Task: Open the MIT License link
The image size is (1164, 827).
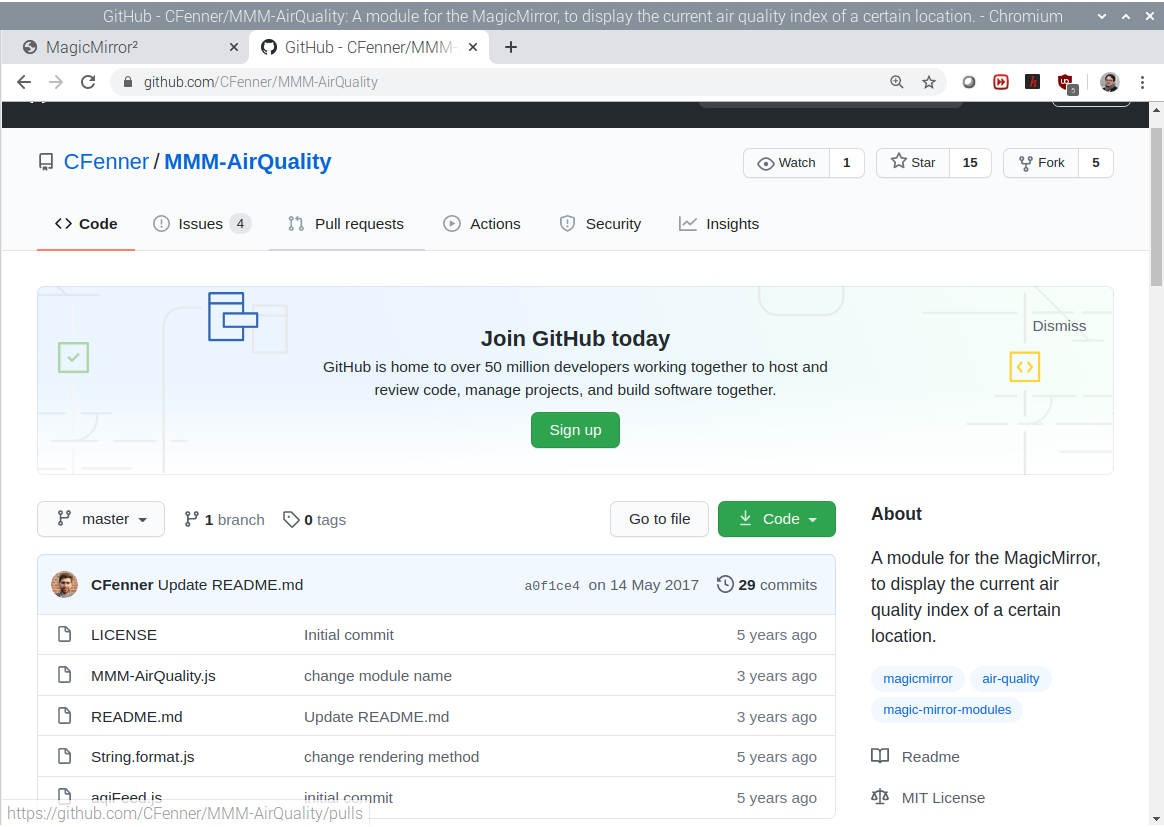Action: point(928,798)
